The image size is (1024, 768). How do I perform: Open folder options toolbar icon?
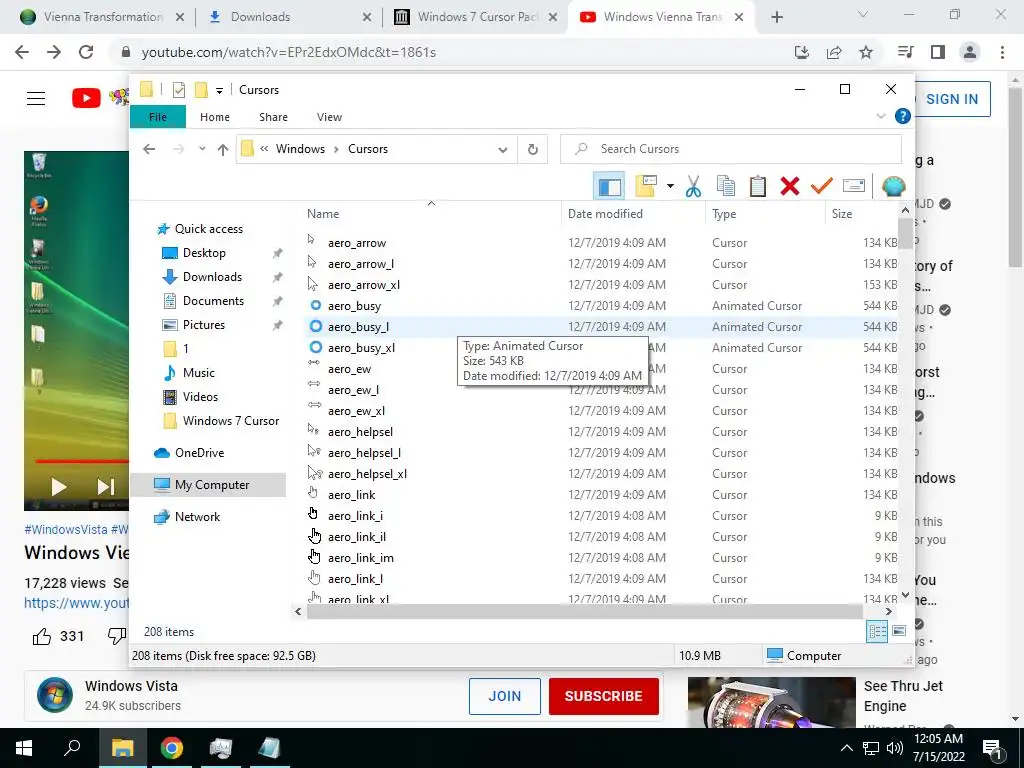coord(646,186)
